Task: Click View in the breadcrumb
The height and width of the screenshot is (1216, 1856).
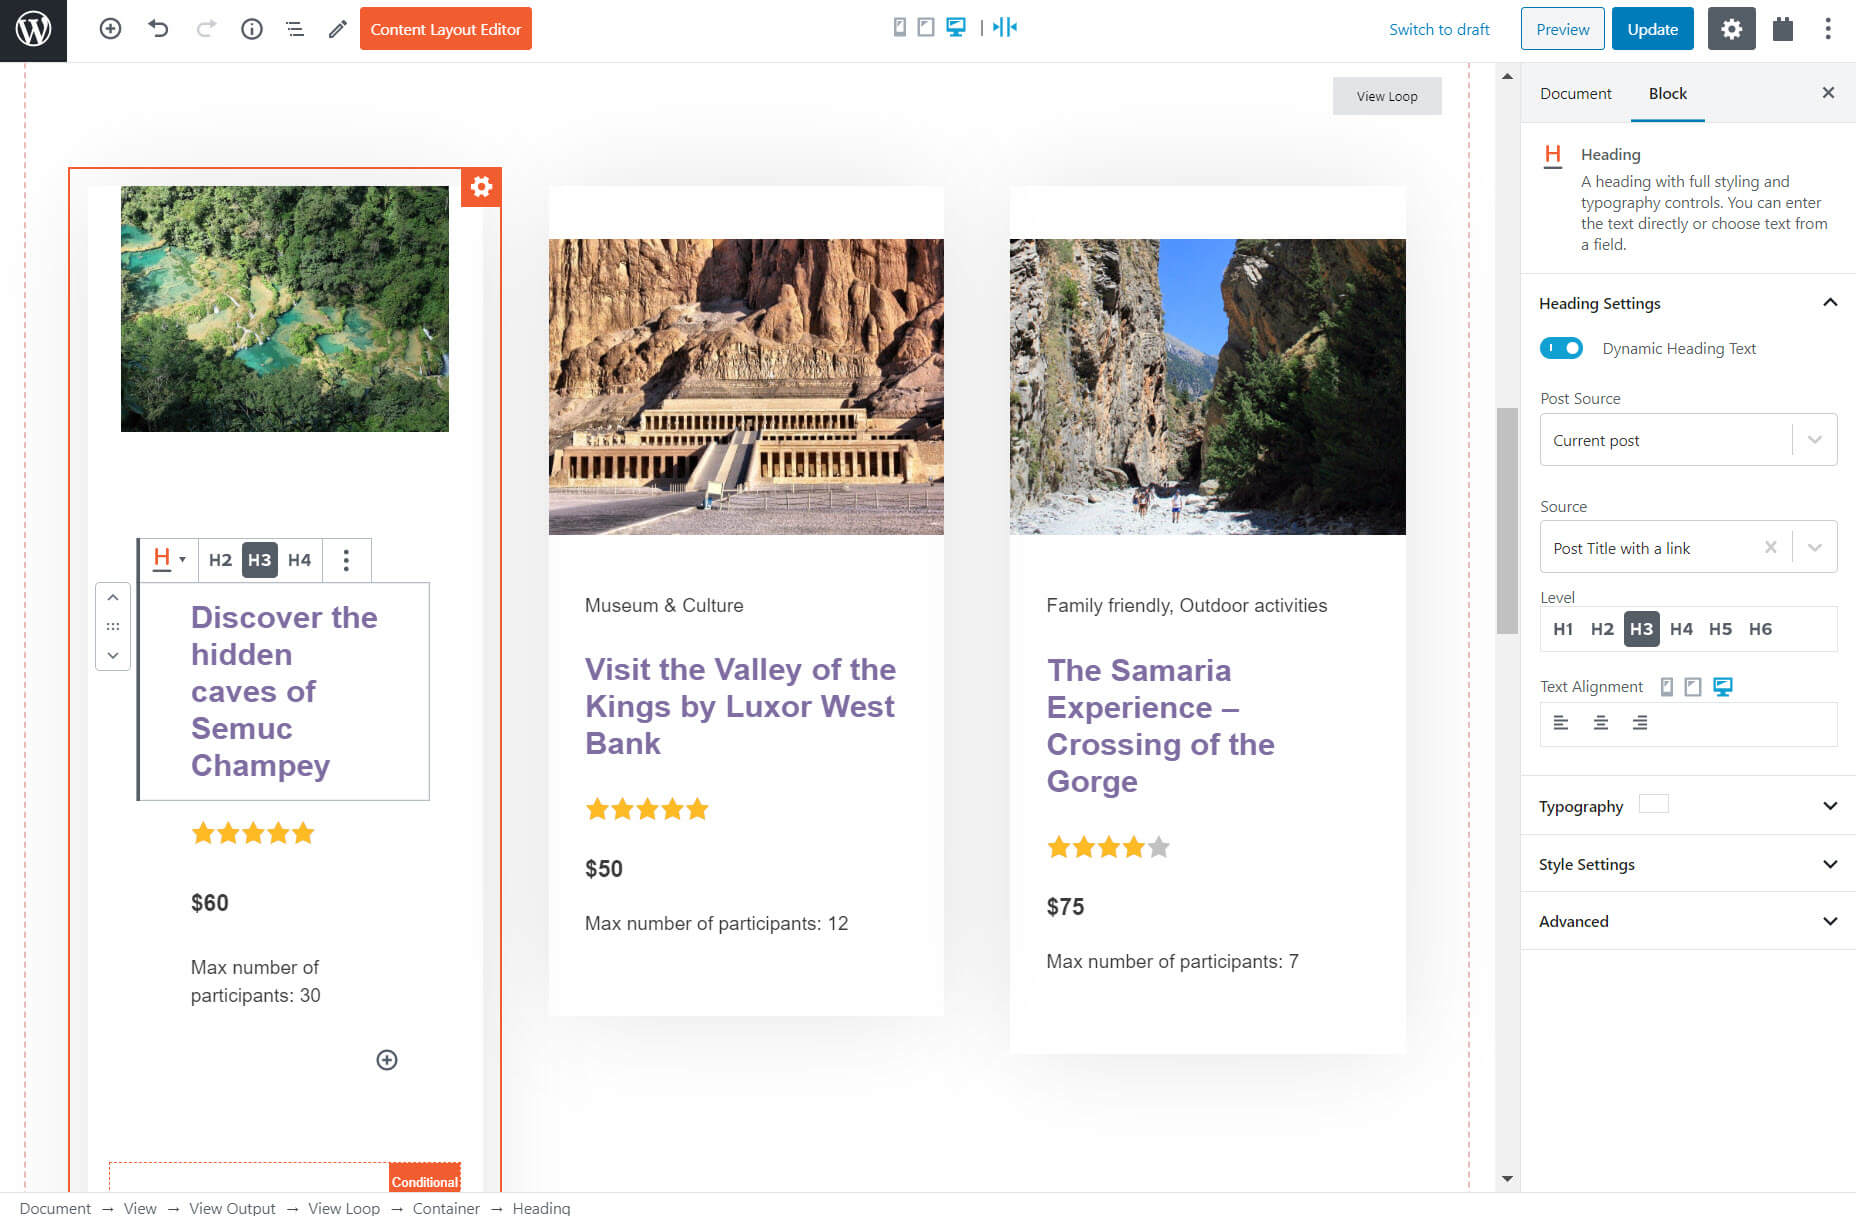Action: (x=140, y=1208)
